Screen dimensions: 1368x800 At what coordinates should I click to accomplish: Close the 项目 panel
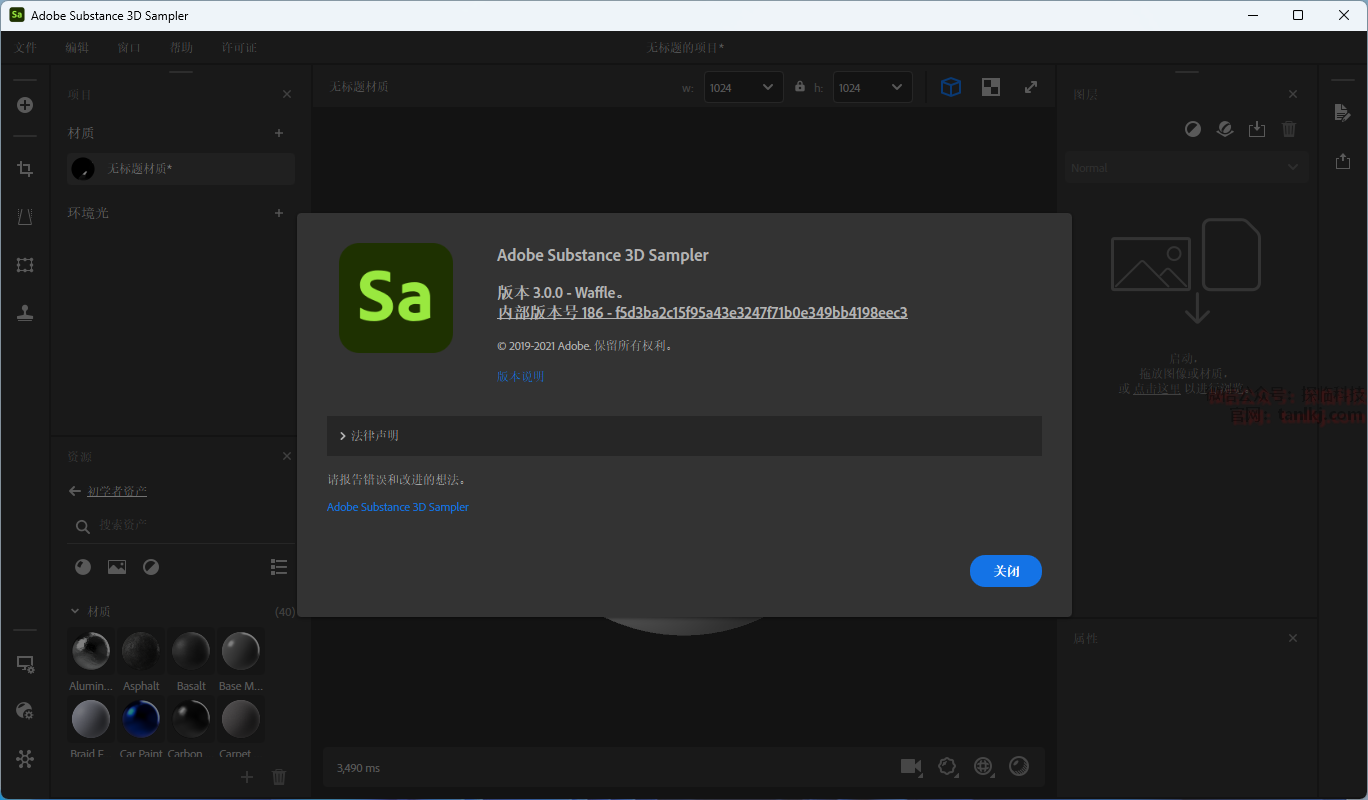287,94
